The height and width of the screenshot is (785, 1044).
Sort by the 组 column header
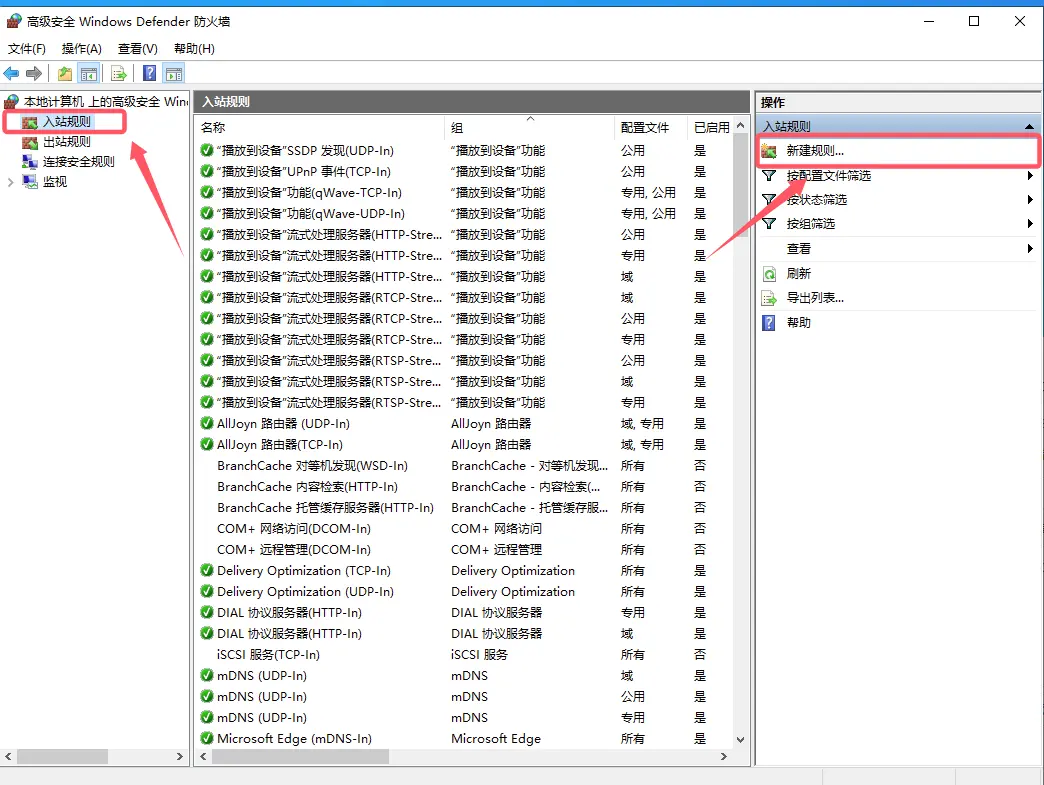coord(530,127)
